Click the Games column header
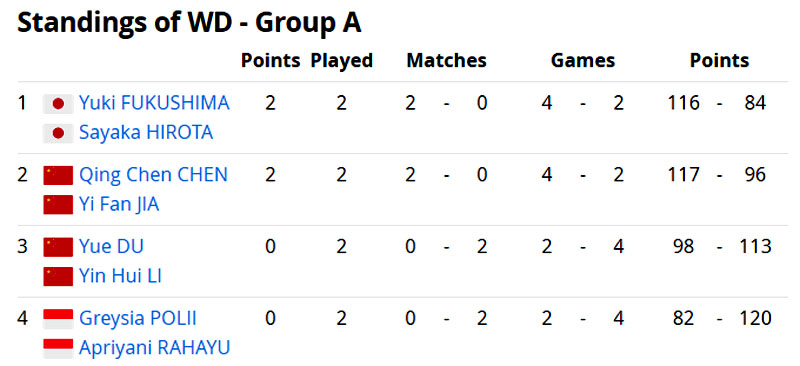The width and height of the screenshot is (800, 366). (x=583, y=61)
